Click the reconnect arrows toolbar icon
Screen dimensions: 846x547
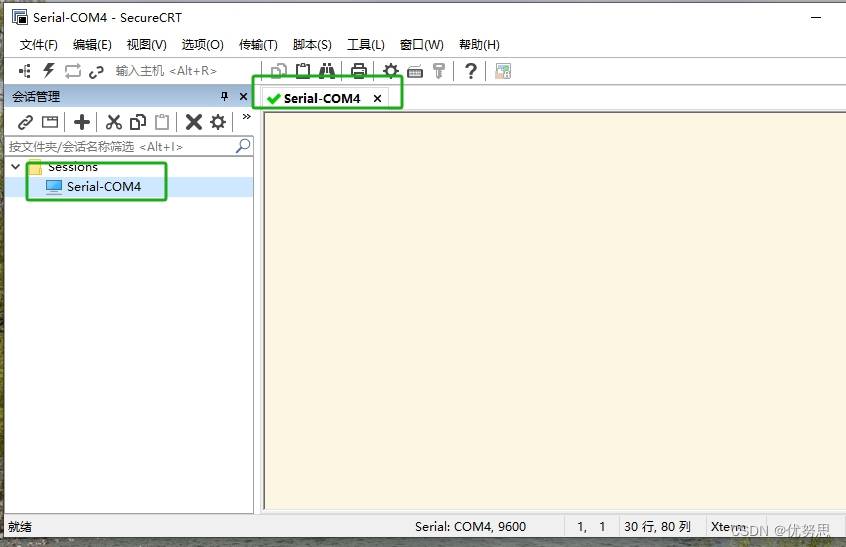(x=72, y=71)
